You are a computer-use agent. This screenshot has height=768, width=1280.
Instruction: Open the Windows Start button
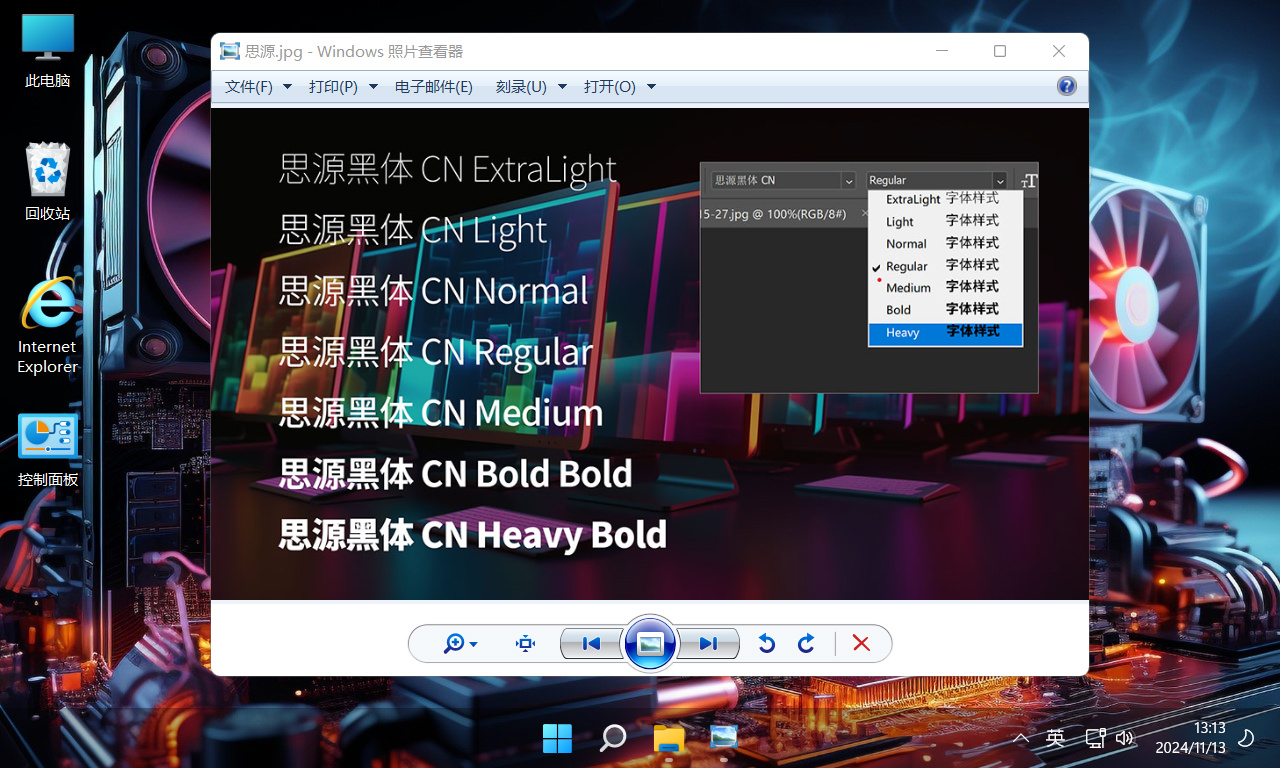coord(557,738)
